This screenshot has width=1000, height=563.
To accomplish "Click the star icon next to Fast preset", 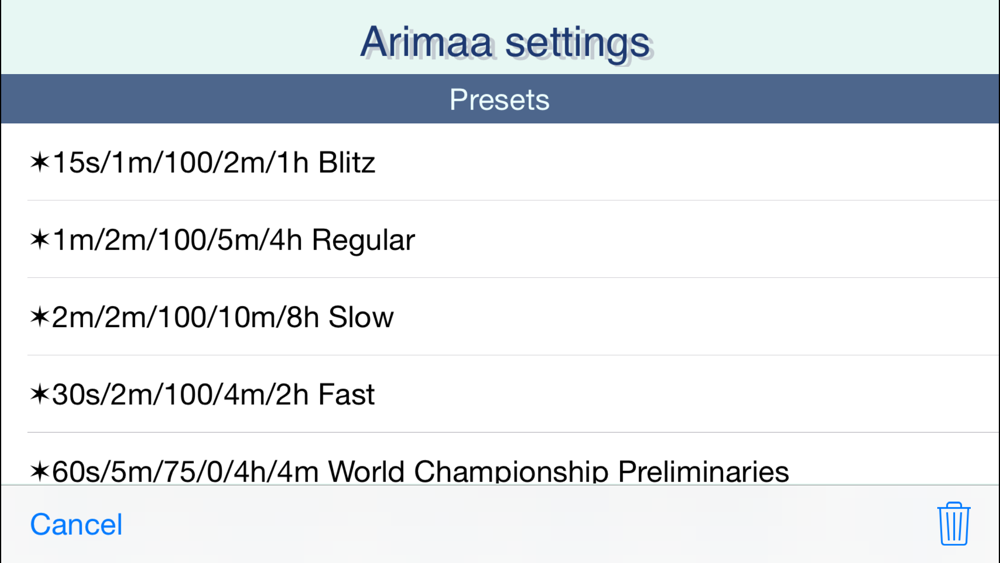I will click(x=40, y=394).
